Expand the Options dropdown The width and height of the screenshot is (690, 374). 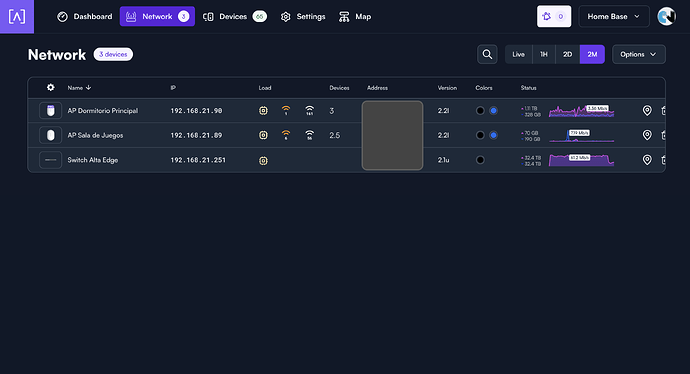pos(639,54)
